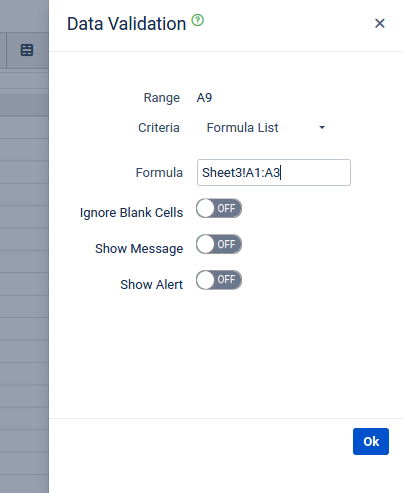Turn on the Show Alert switch

coord(219,280)
